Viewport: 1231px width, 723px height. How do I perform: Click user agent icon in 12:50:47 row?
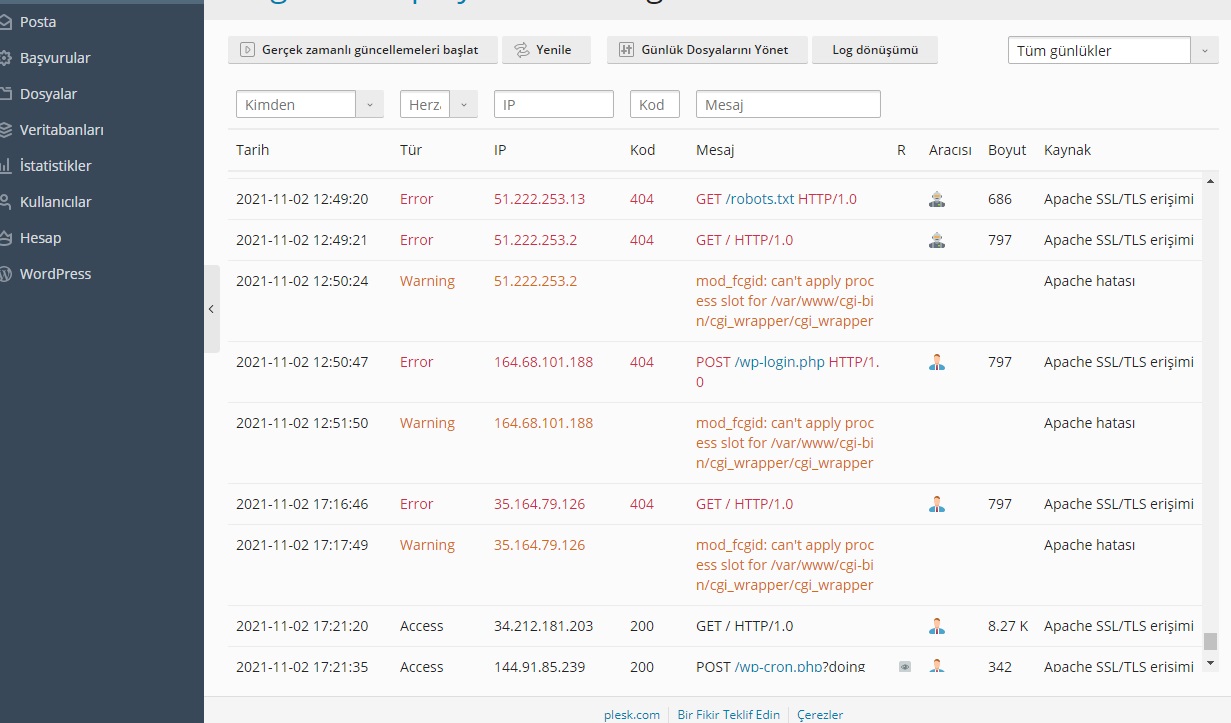937,362
